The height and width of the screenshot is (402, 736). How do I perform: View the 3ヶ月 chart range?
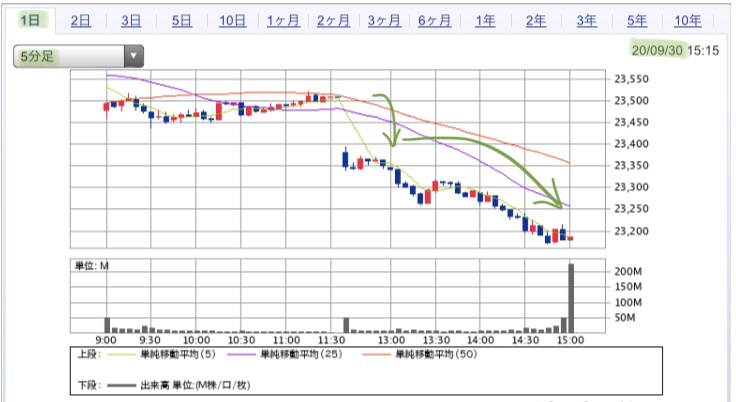(384, 21)
